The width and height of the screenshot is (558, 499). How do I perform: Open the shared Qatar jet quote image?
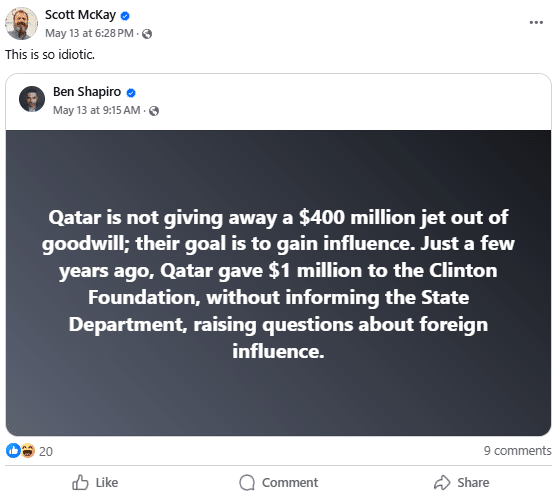(278, 283)
